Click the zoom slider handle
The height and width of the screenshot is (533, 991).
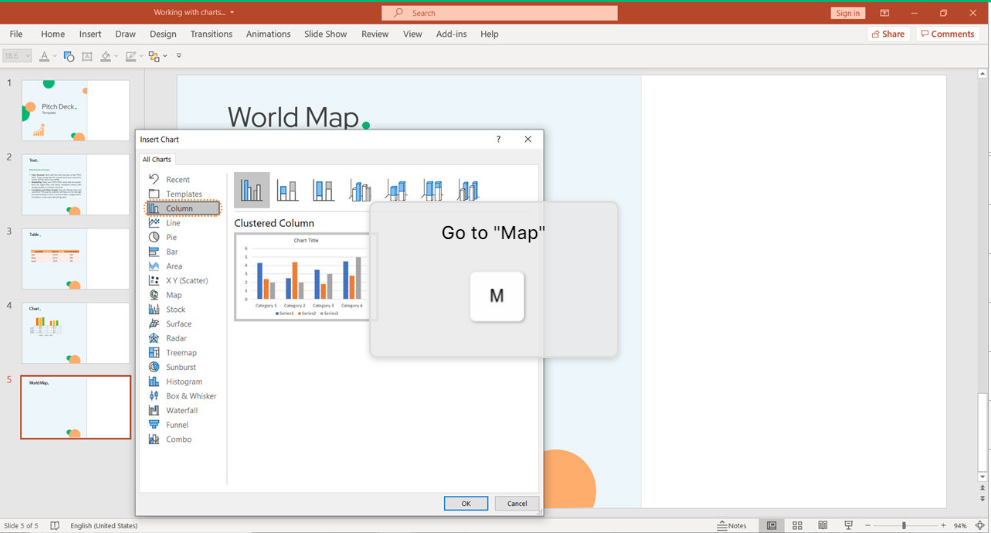(x=904, y=525)
